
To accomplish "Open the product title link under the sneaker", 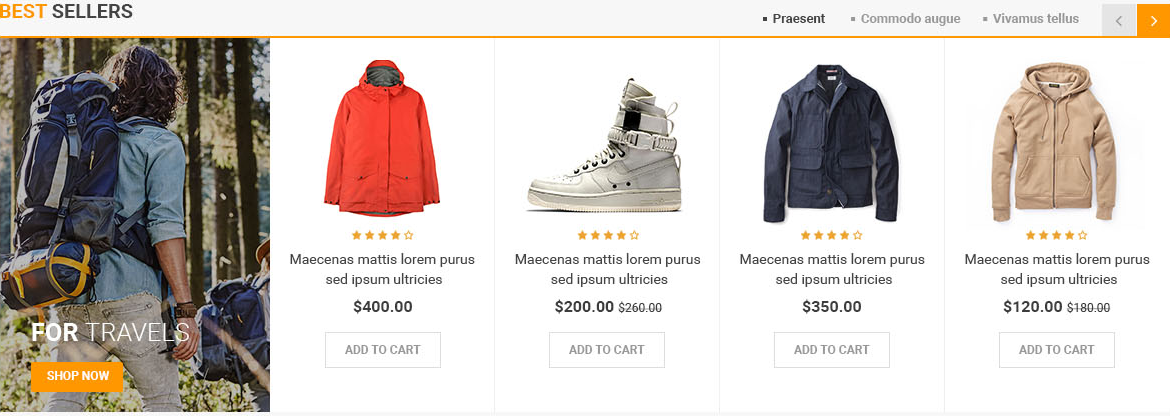I will tap(607, 269).
